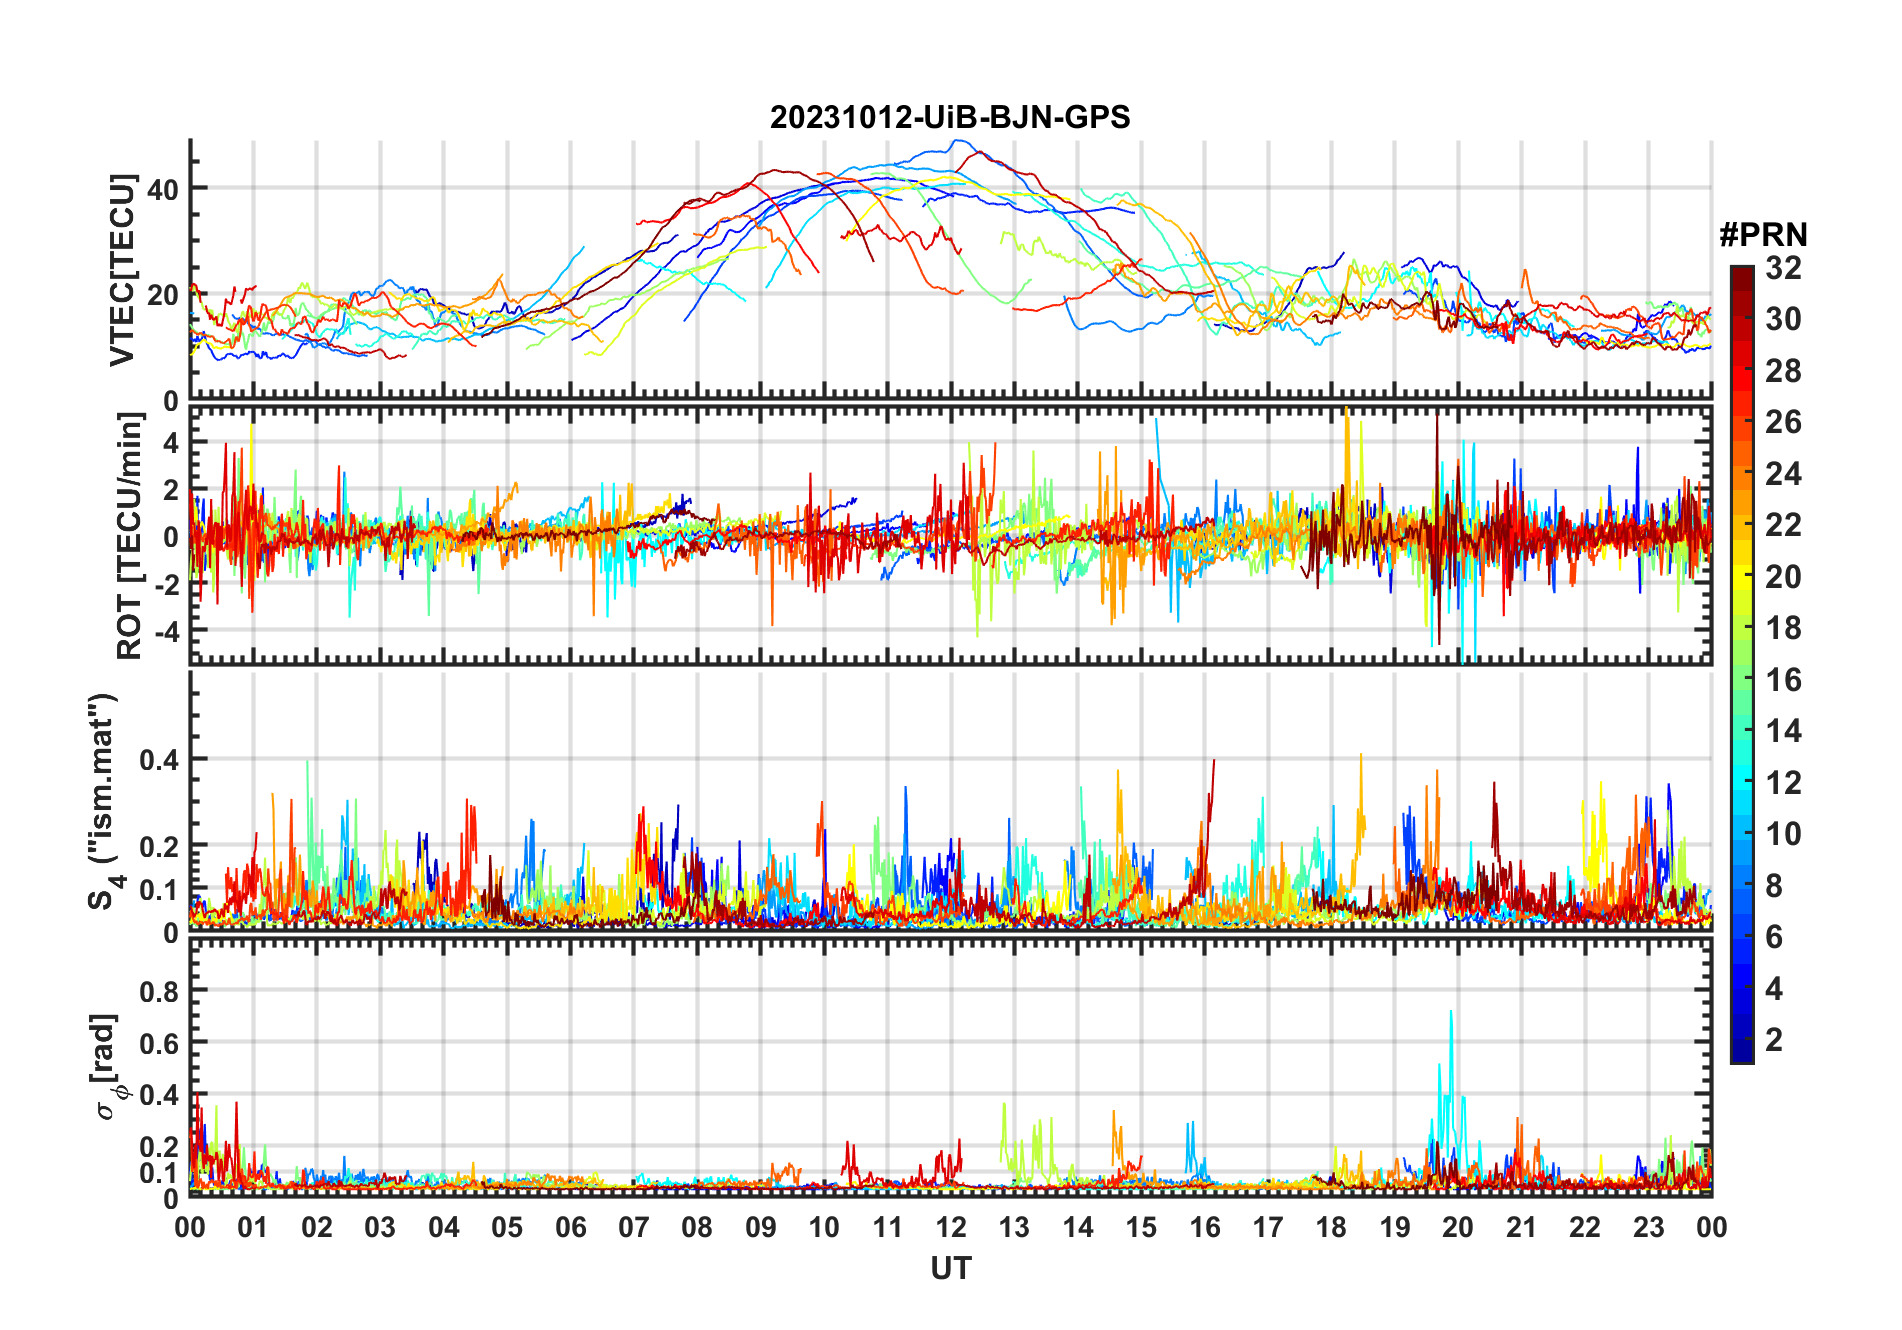Click the "24" PRN colorbar label
Screen dimensions: 1902x1330
click(x=1783, y=473)
